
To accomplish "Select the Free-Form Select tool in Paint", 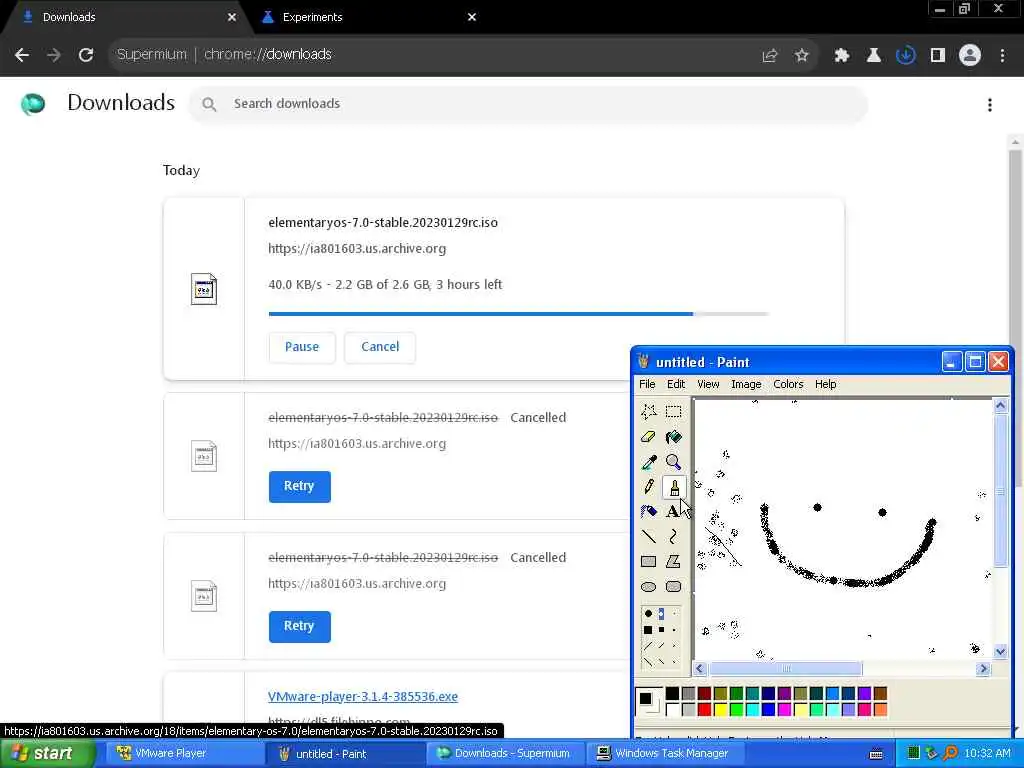I will pos(648,411).
